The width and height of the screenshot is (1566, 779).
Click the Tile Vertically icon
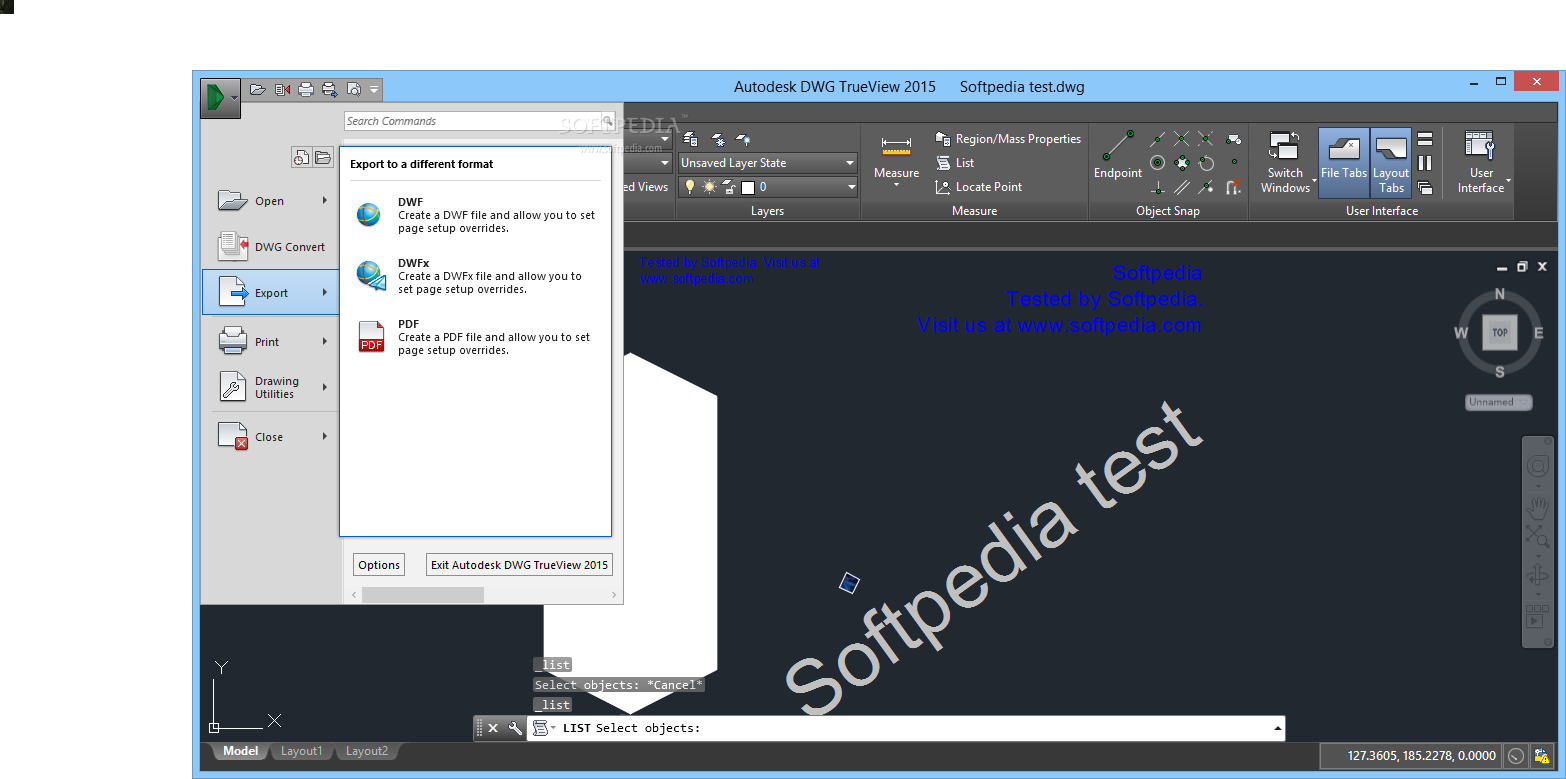pyautogui.click(x=1426, y=163)
